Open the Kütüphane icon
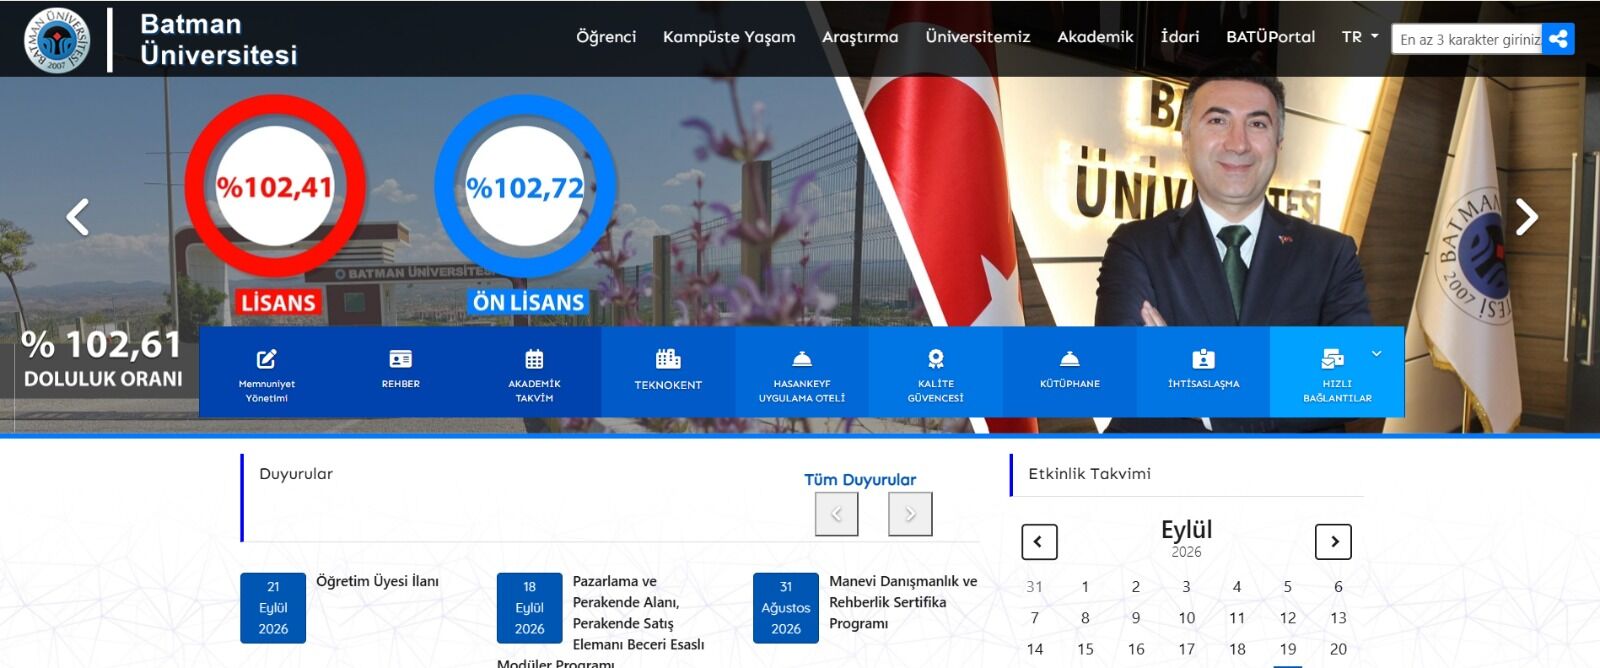The height and width of the screenshot is (668, 1600). 1070,359
